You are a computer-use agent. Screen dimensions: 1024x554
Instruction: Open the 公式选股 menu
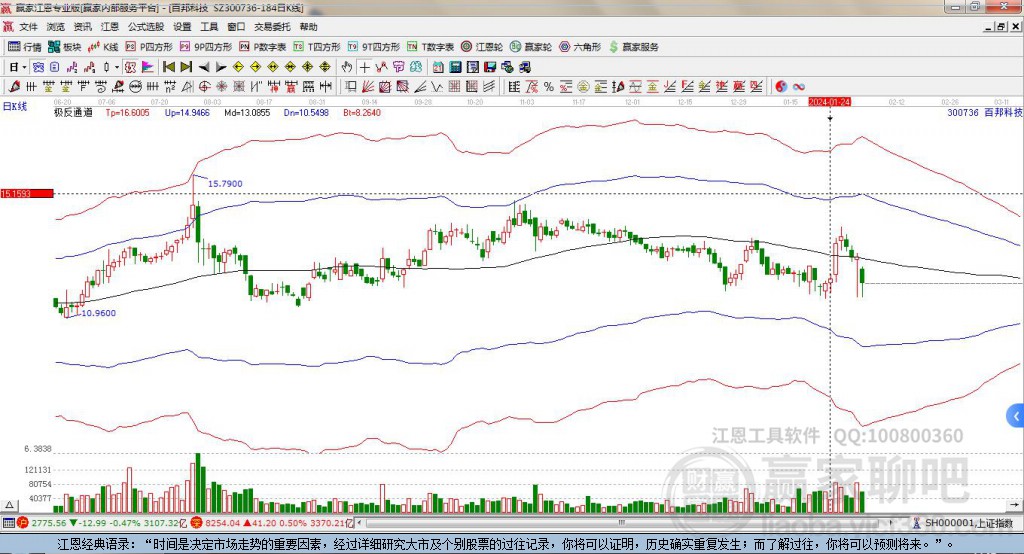point(146,27)
